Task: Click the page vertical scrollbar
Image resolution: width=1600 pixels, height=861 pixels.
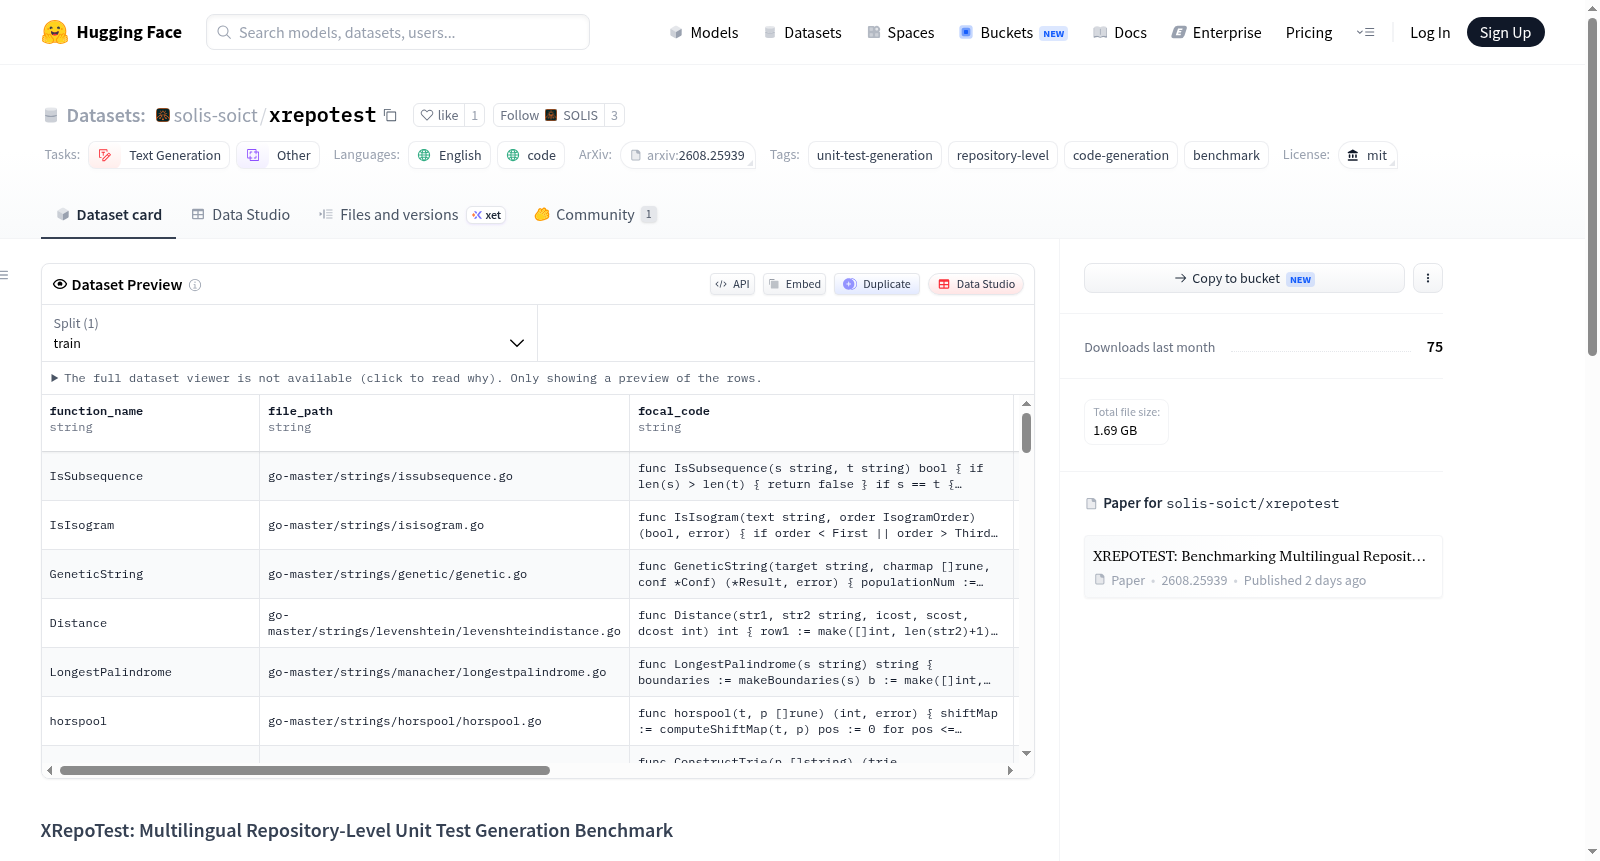Action: pyautogui.click(x=1592, y=185)
